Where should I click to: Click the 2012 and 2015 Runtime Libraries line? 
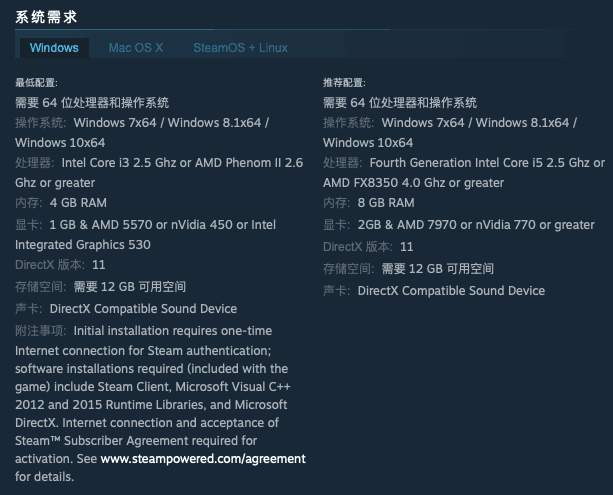pyautogui.click(x=151, y=405)
